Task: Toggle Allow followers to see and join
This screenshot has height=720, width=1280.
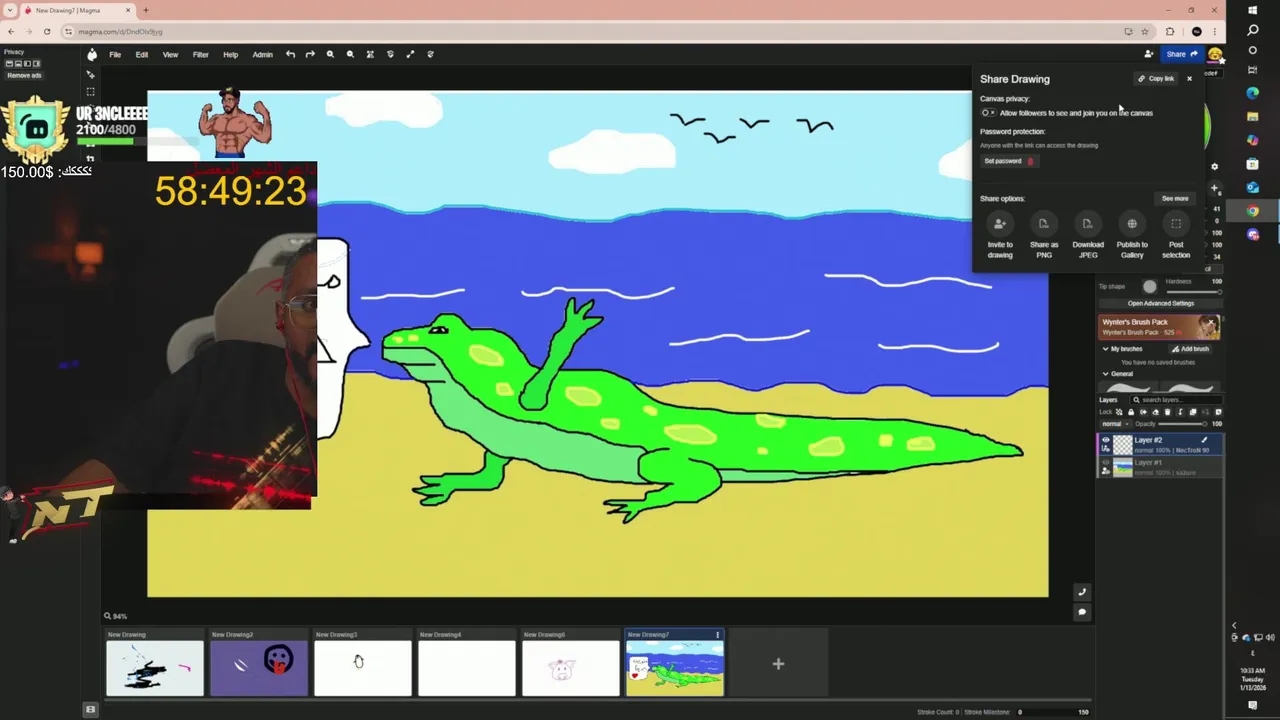Action: click(988, 113)
